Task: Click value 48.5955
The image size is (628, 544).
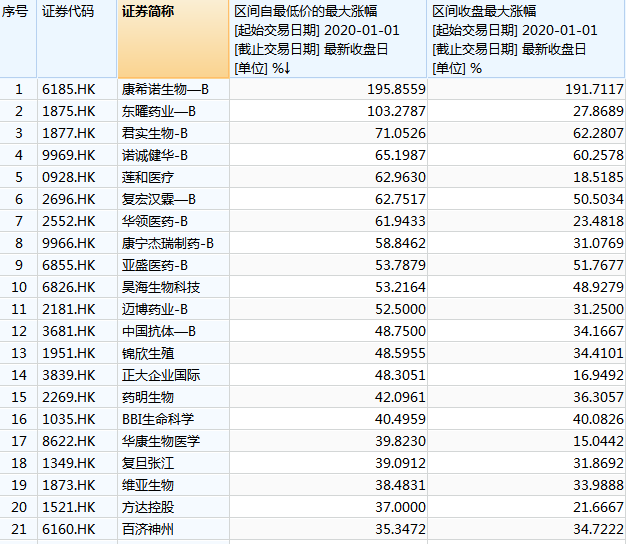Action: [401, 353]
